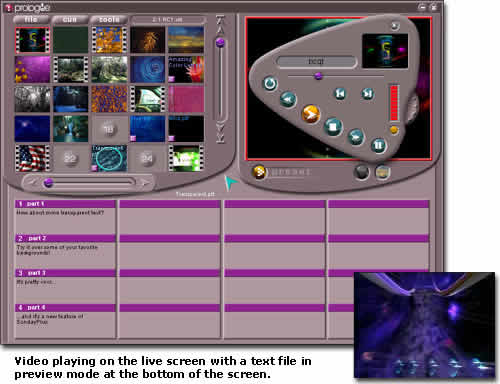Click the orange play button in the player

click(311, 114)
